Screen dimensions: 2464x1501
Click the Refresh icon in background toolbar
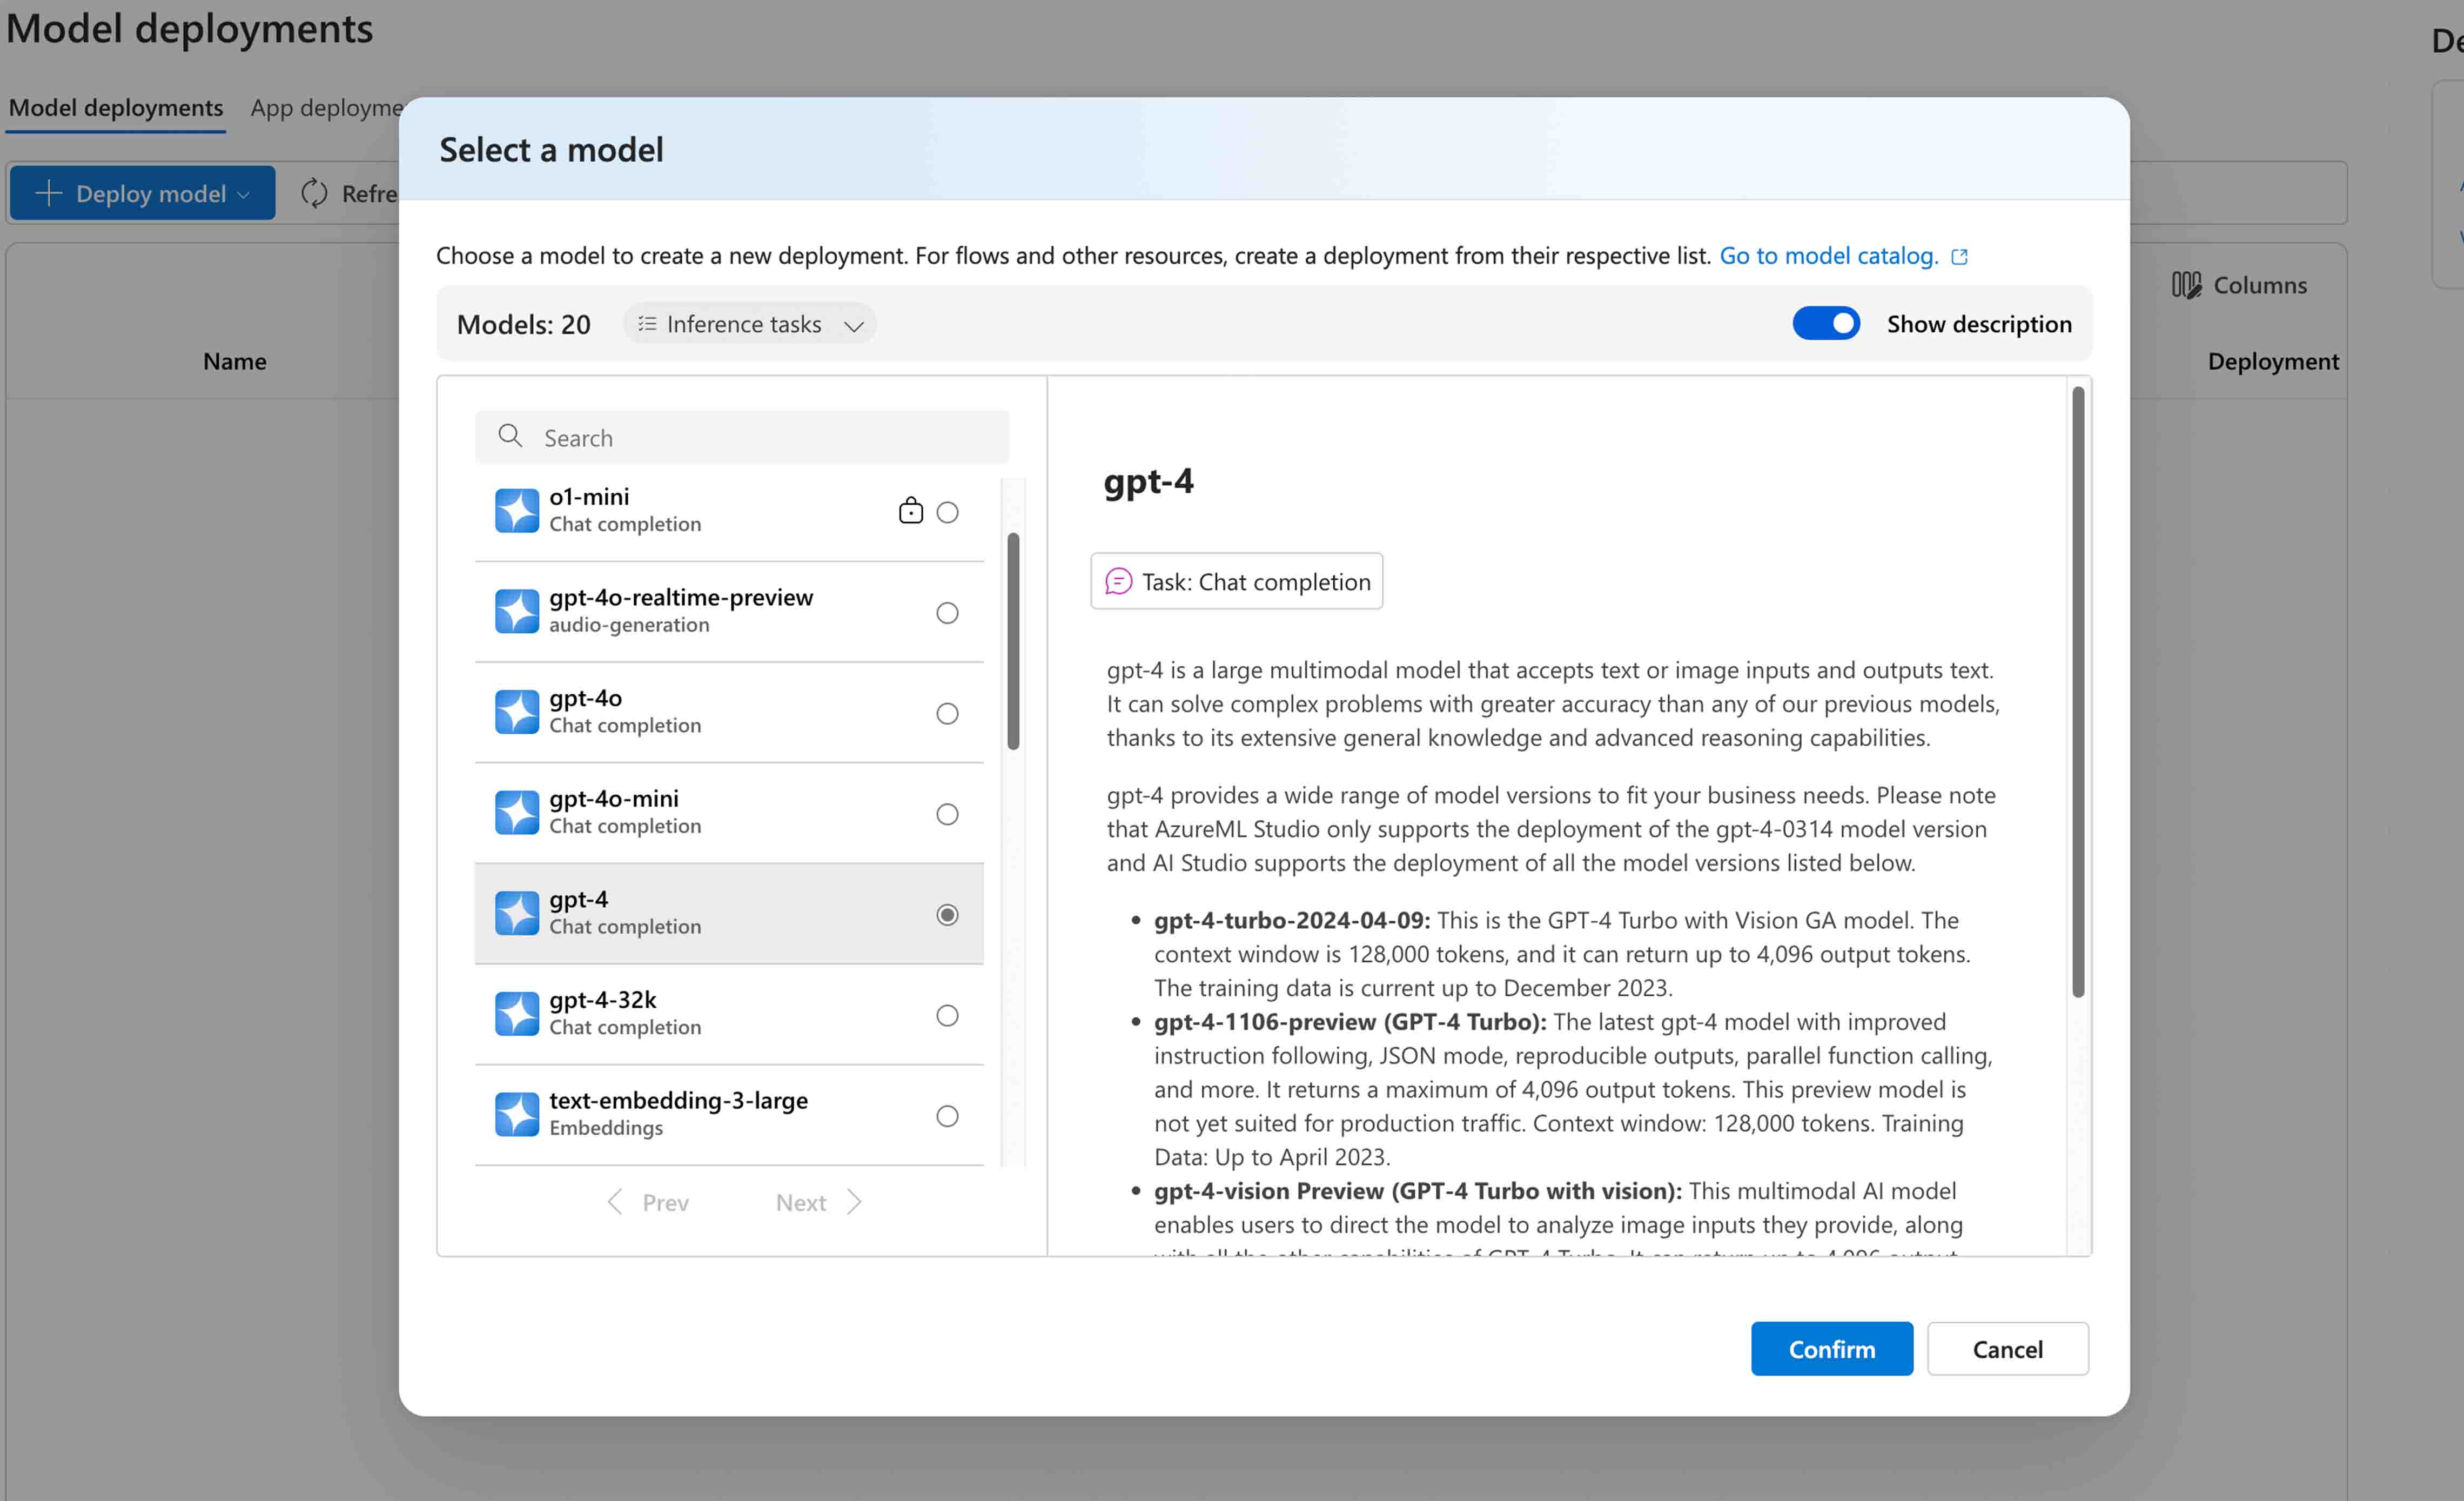[x=314, y=193]
